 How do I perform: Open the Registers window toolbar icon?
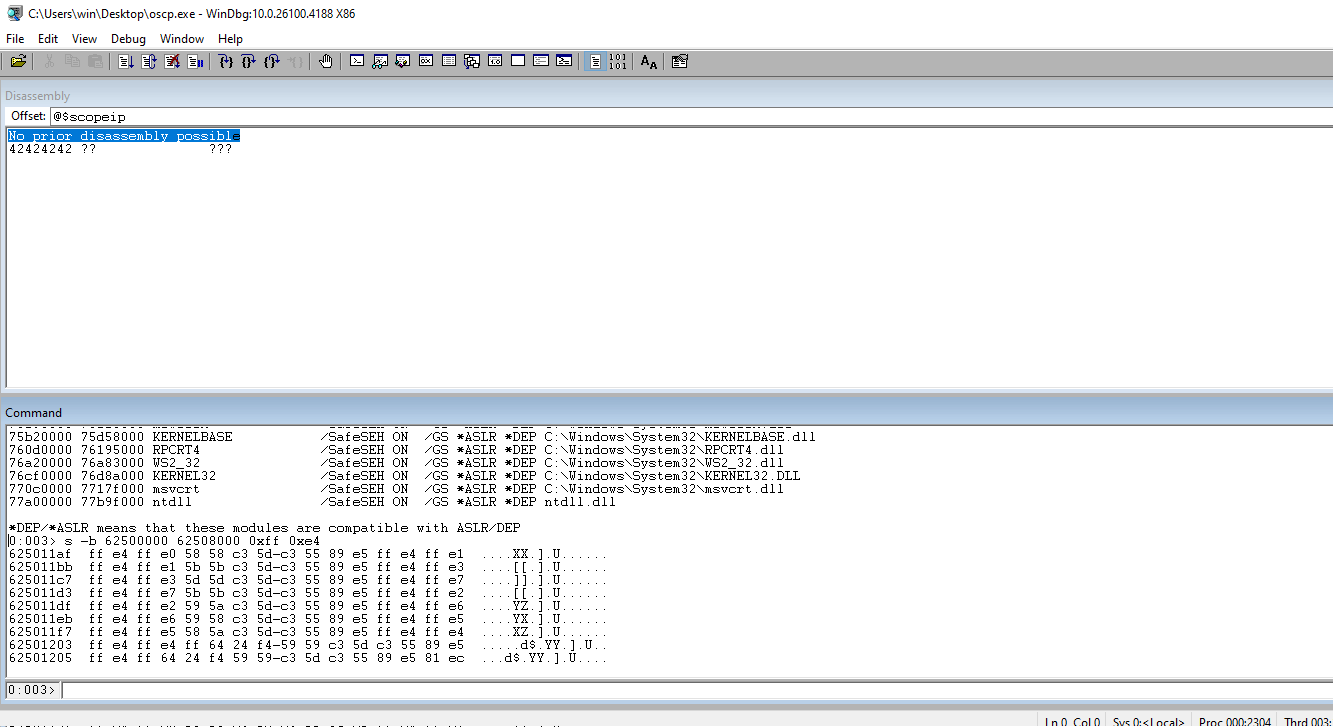point(426,62)
